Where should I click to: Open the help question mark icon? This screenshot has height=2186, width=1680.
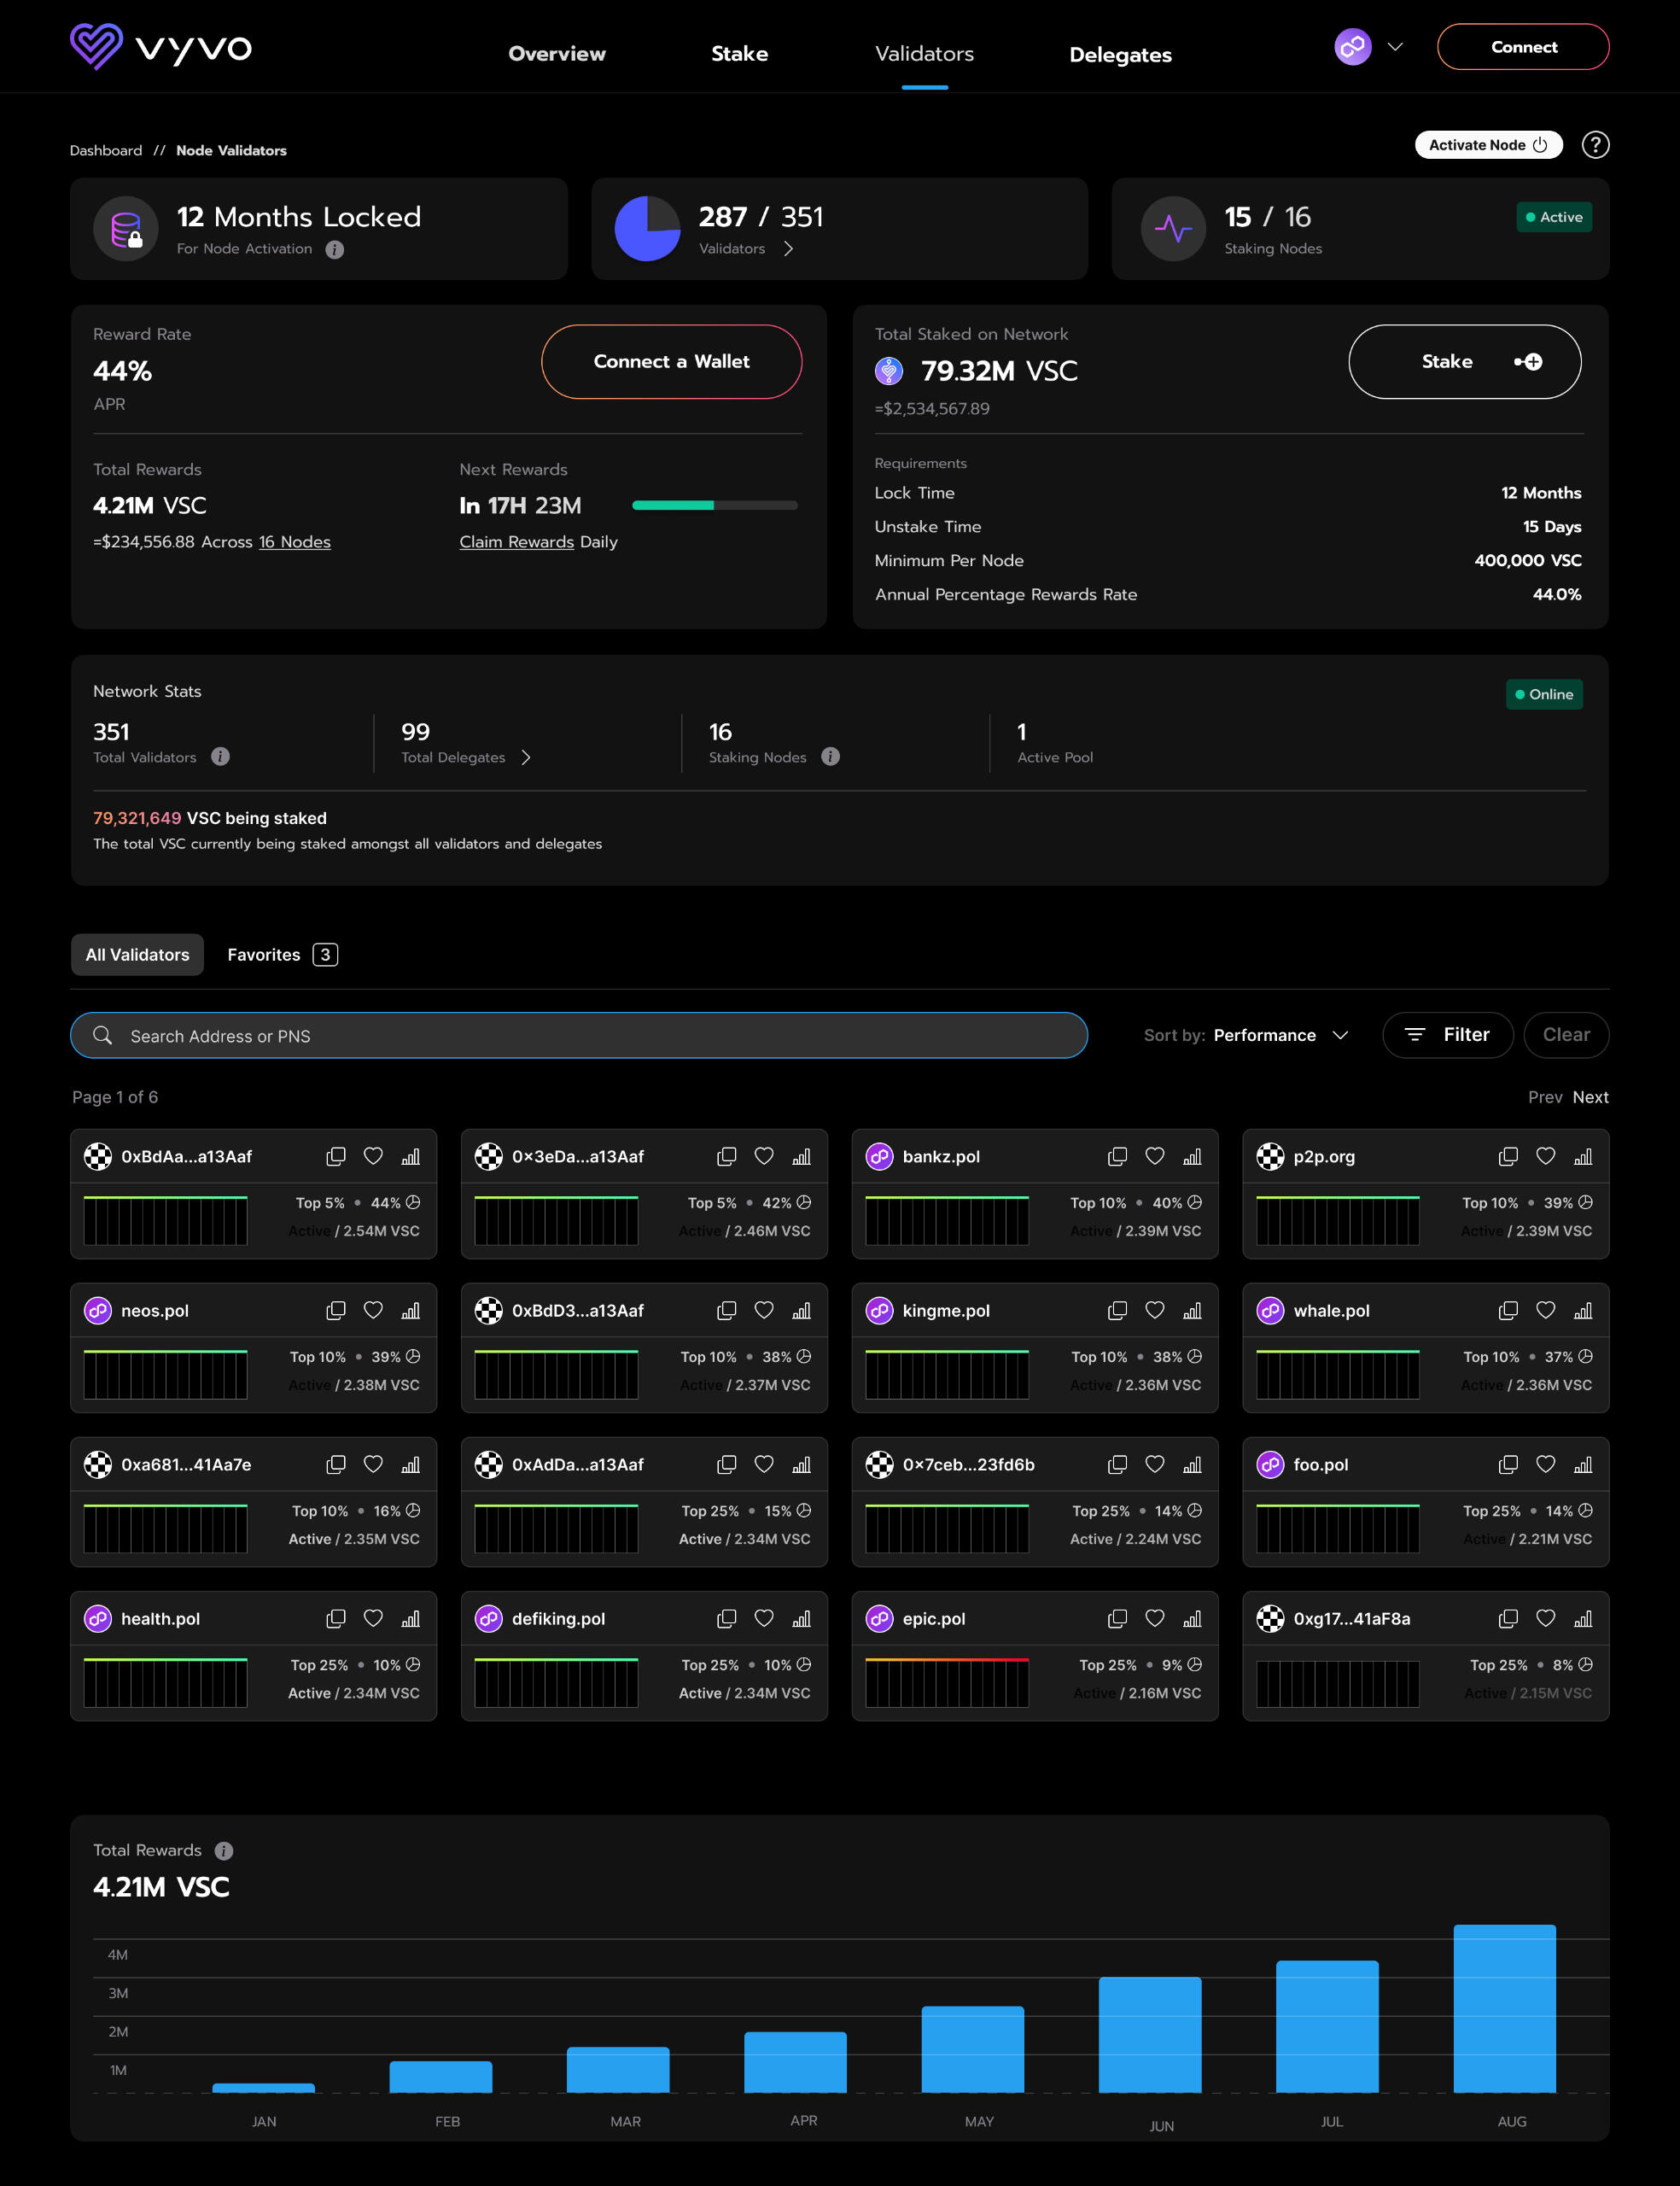1596,145
